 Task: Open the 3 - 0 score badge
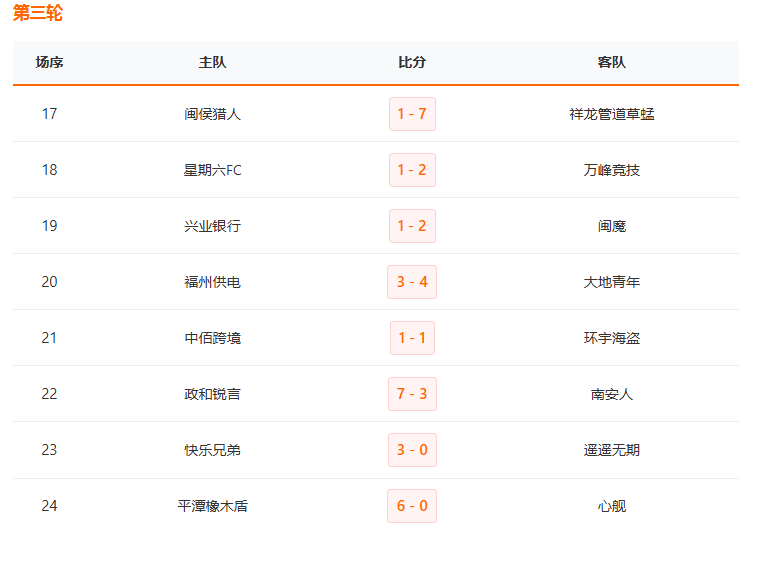(412, 450)
